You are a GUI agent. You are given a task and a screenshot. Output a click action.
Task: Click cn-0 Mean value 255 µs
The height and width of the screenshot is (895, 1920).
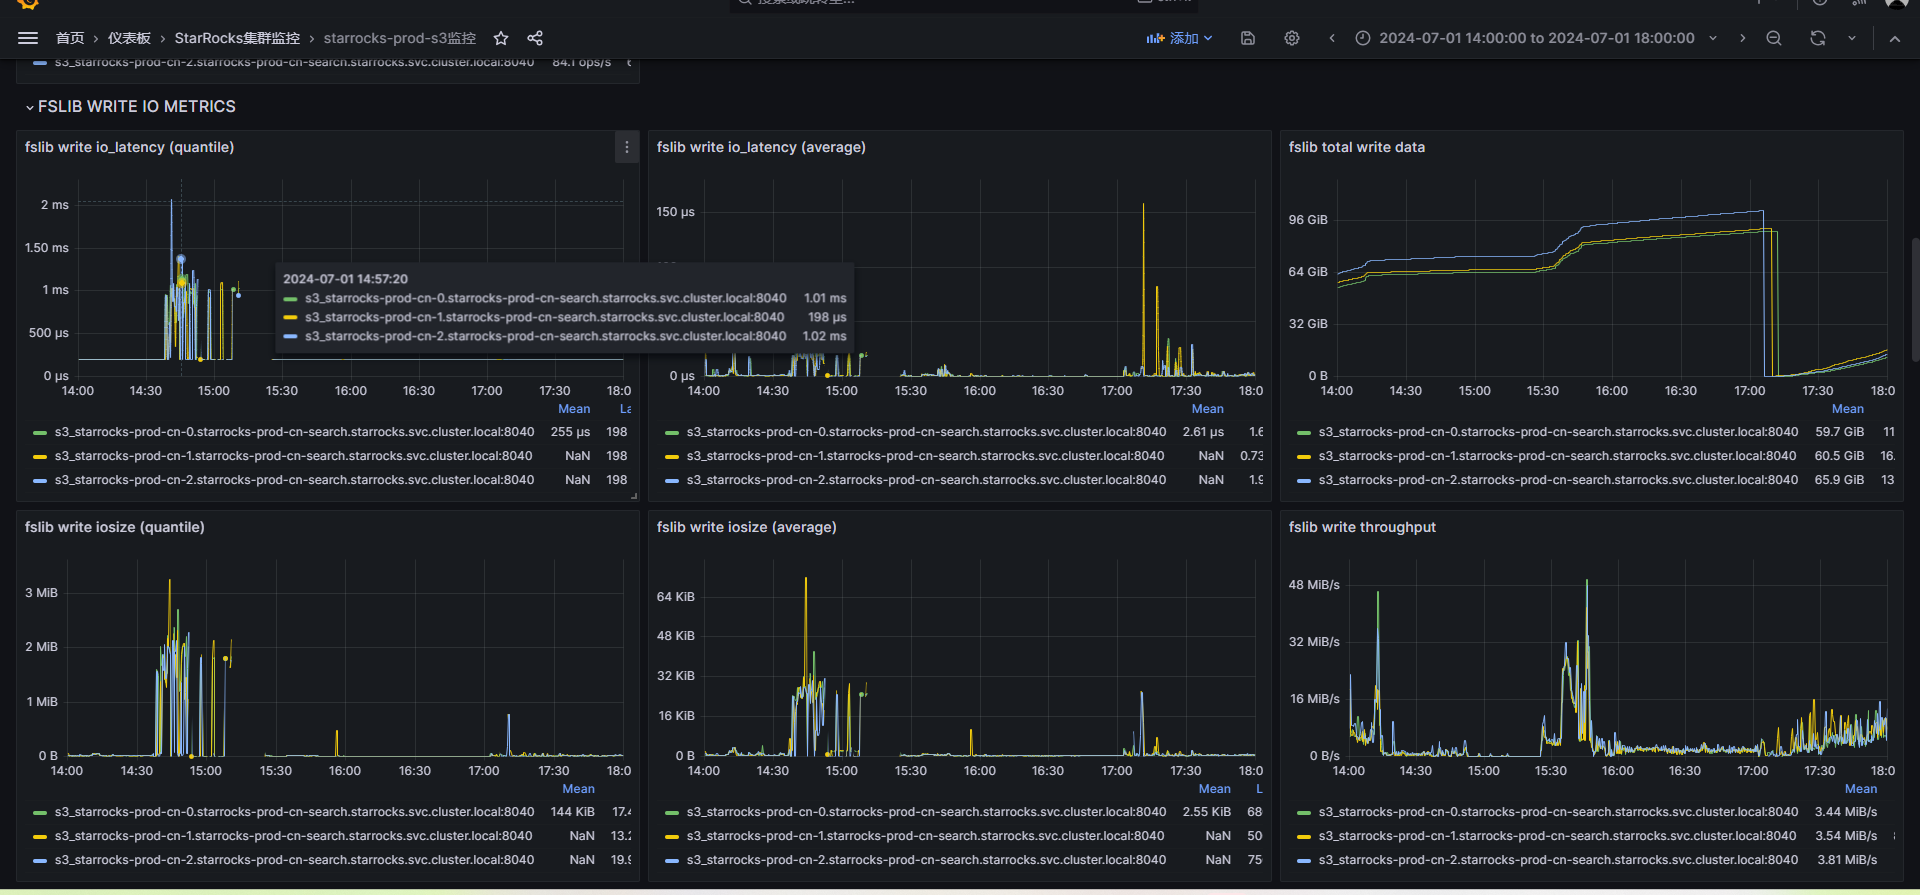pos(570,432)
